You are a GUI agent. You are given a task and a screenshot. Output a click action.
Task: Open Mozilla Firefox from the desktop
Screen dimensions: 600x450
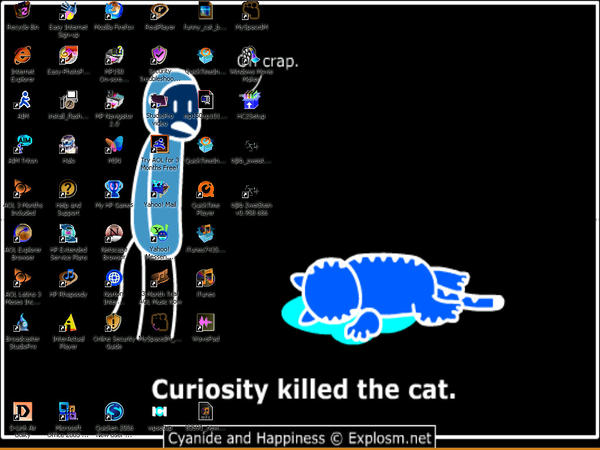coord(114,11)
